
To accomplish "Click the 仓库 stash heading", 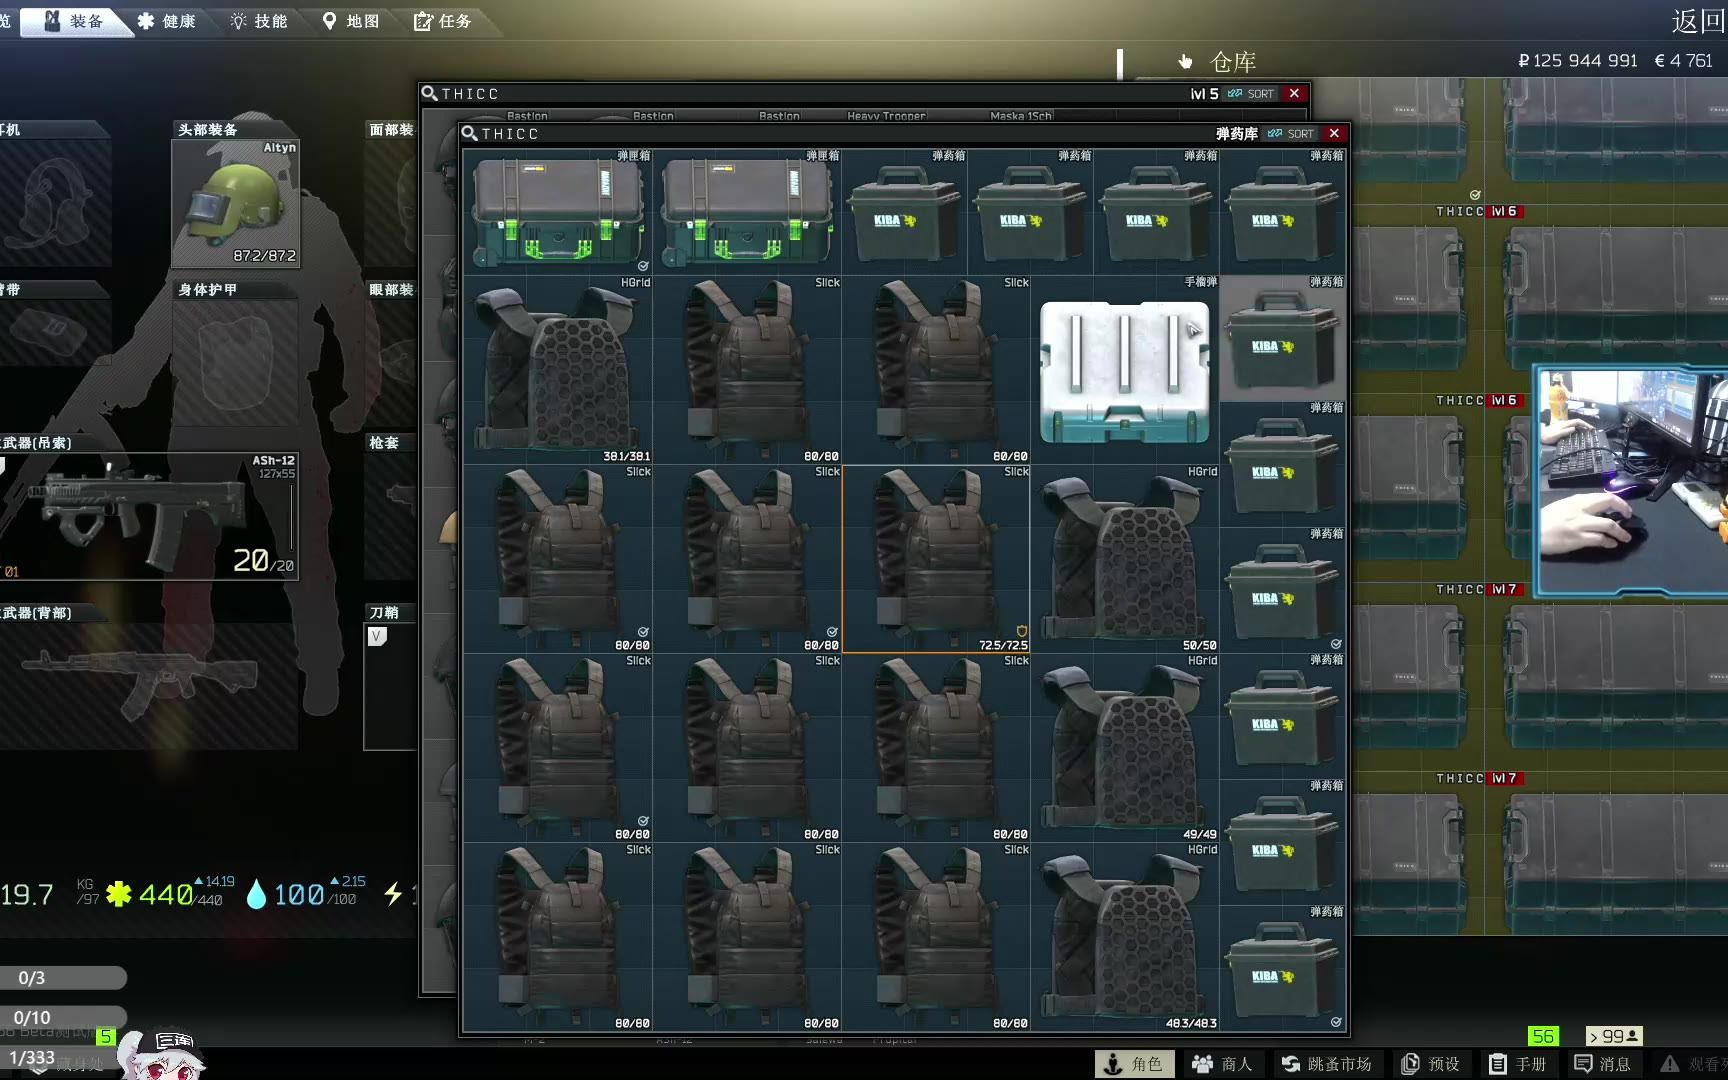I will [x=1233, y=62].
